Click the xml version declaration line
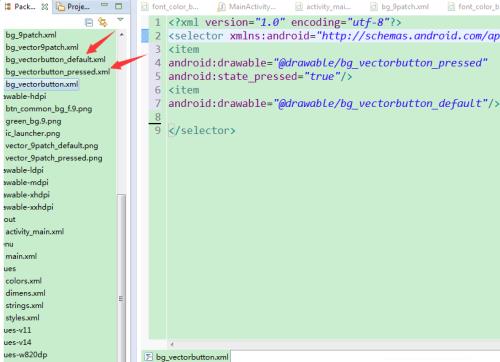 (285, 23)
